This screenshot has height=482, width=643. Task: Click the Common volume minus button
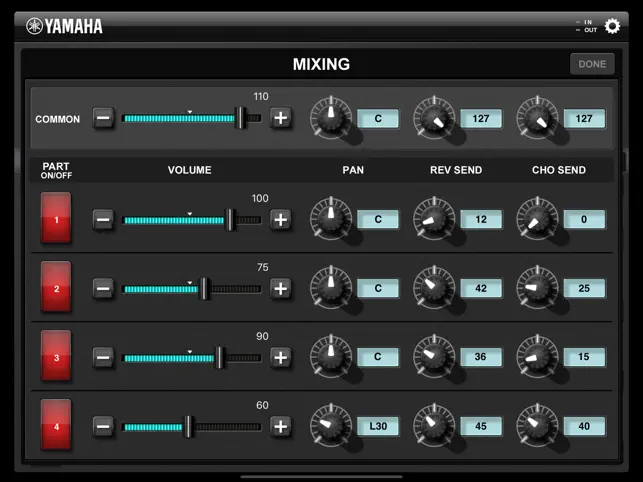(x=103, y=118)
